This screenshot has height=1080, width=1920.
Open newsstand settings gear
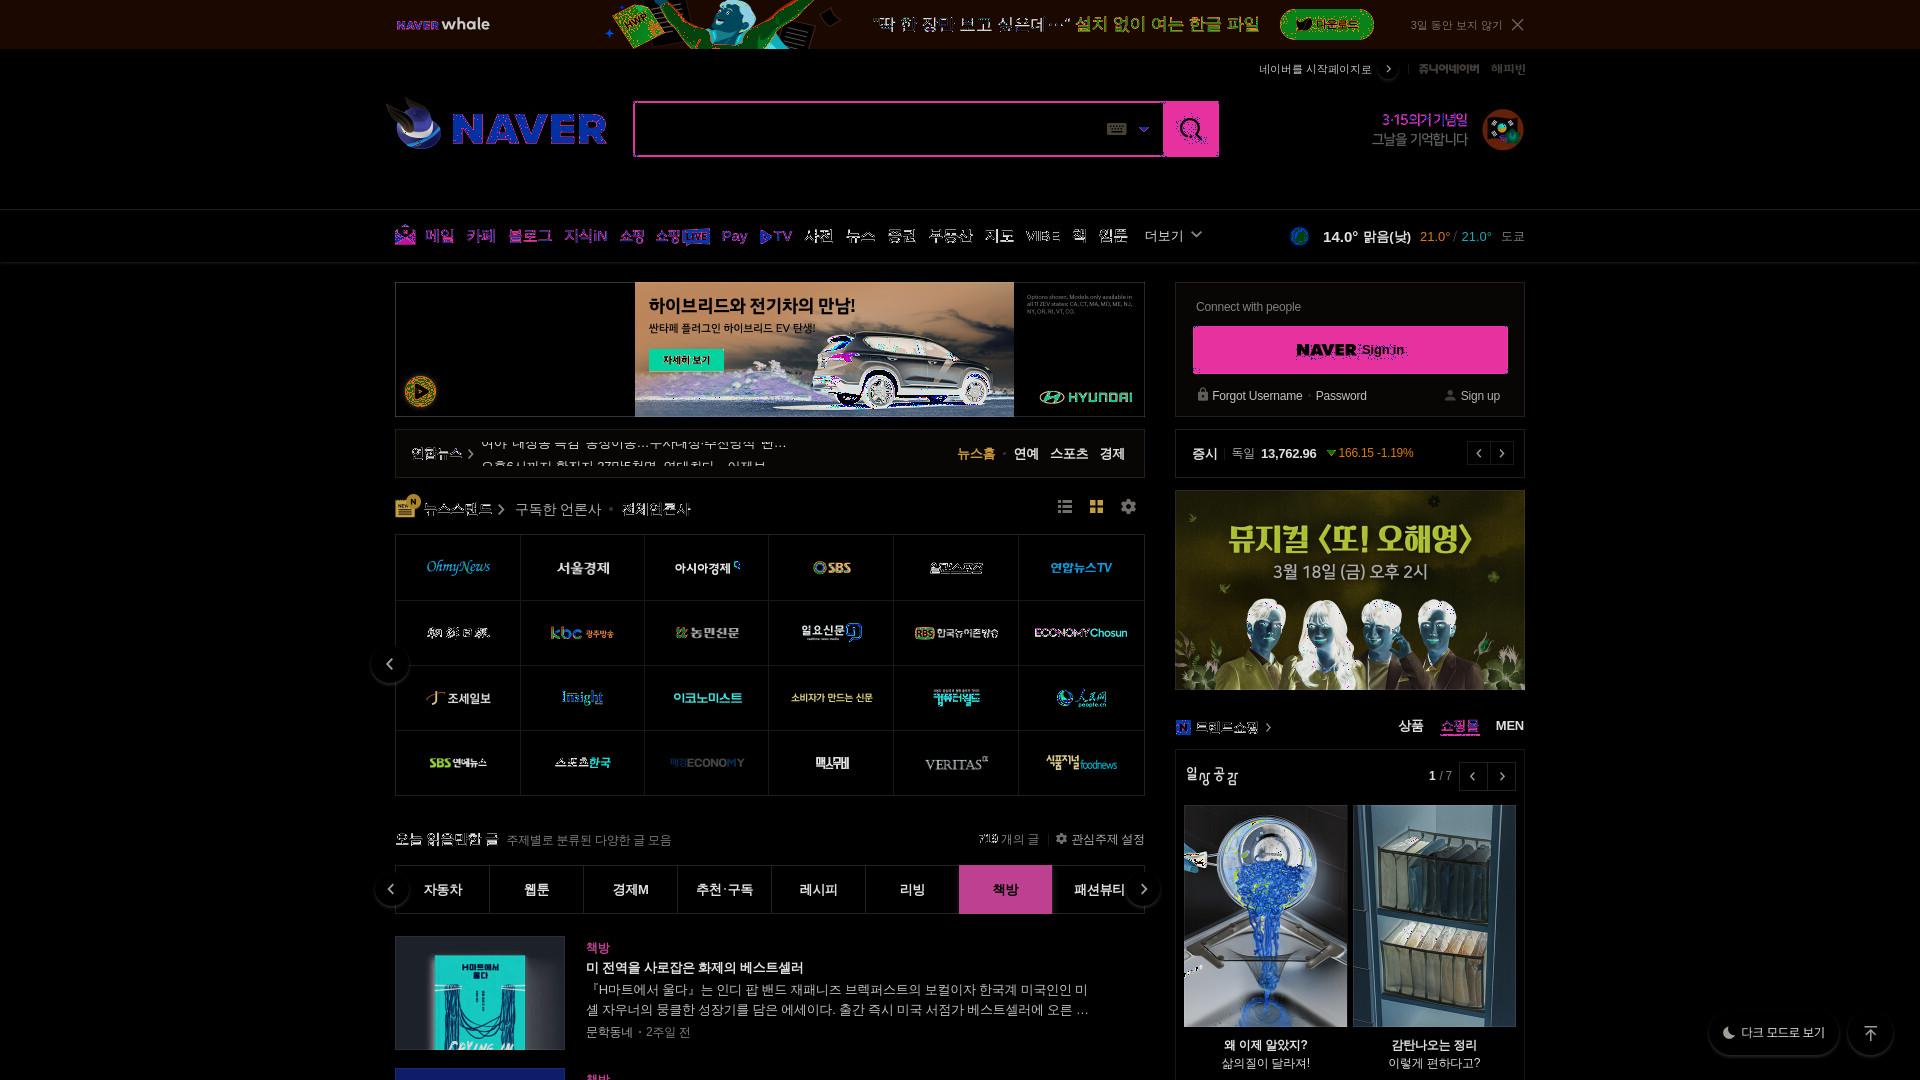tap(1128, 507)
